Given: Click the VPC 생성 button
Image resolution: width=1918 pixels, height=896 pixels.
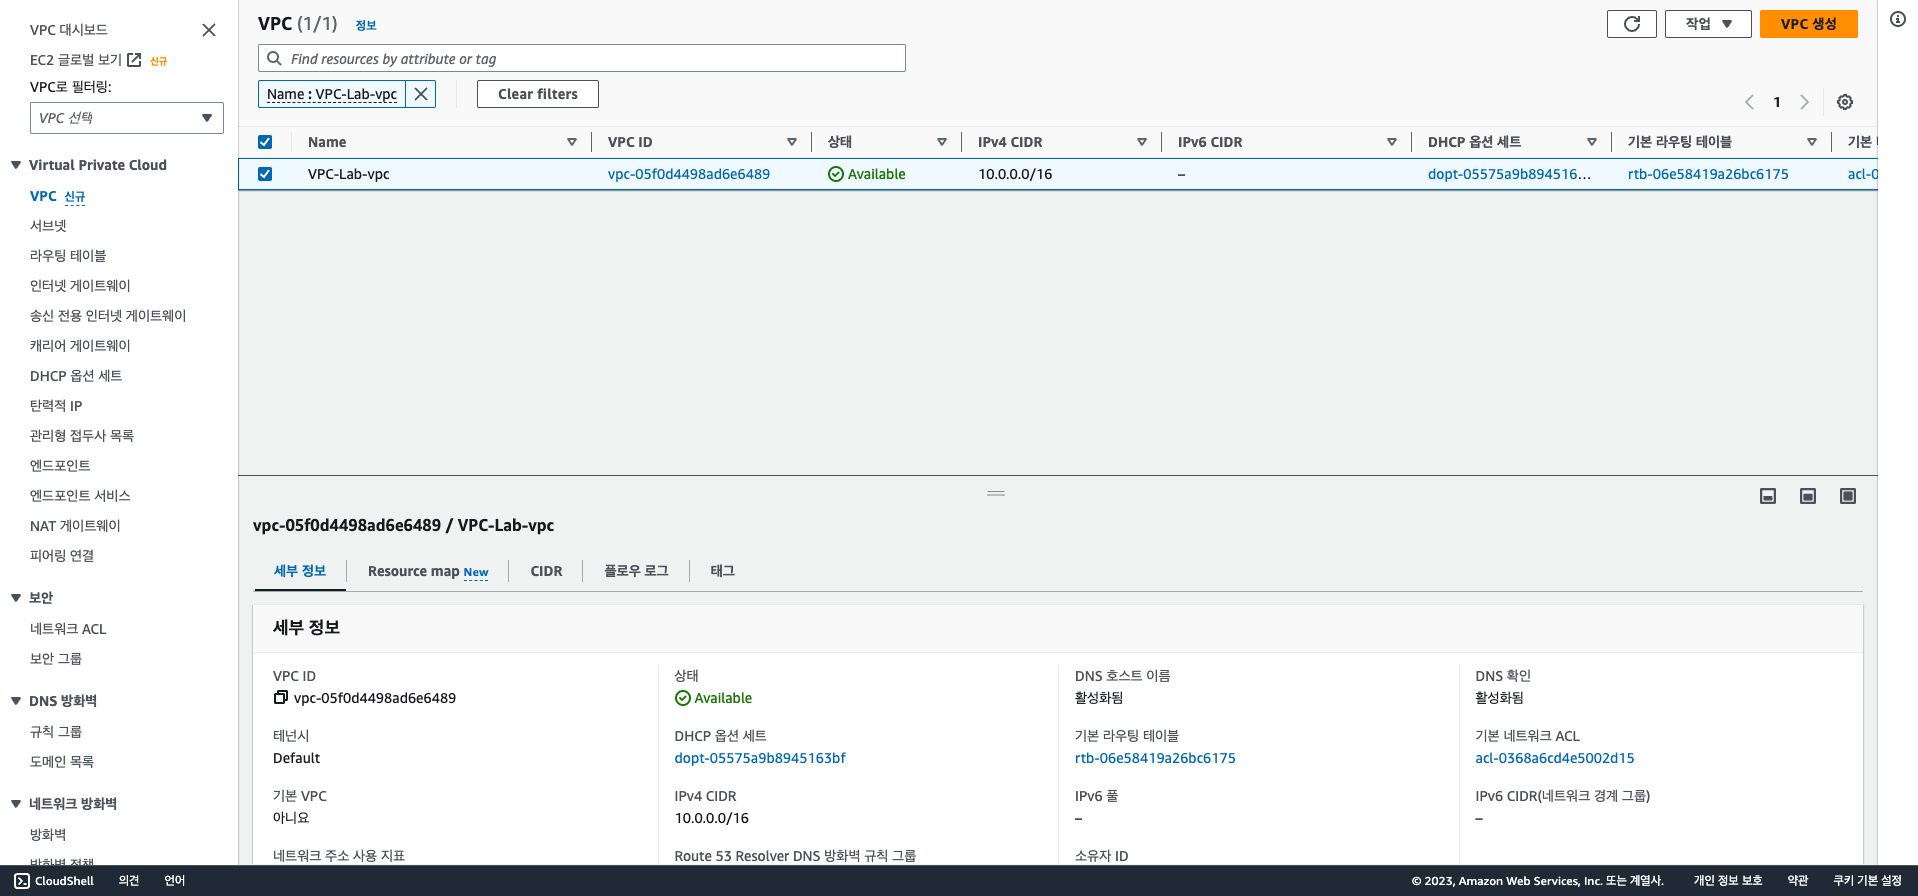Looking at the screenshot, I should [x=1809, y=24].
